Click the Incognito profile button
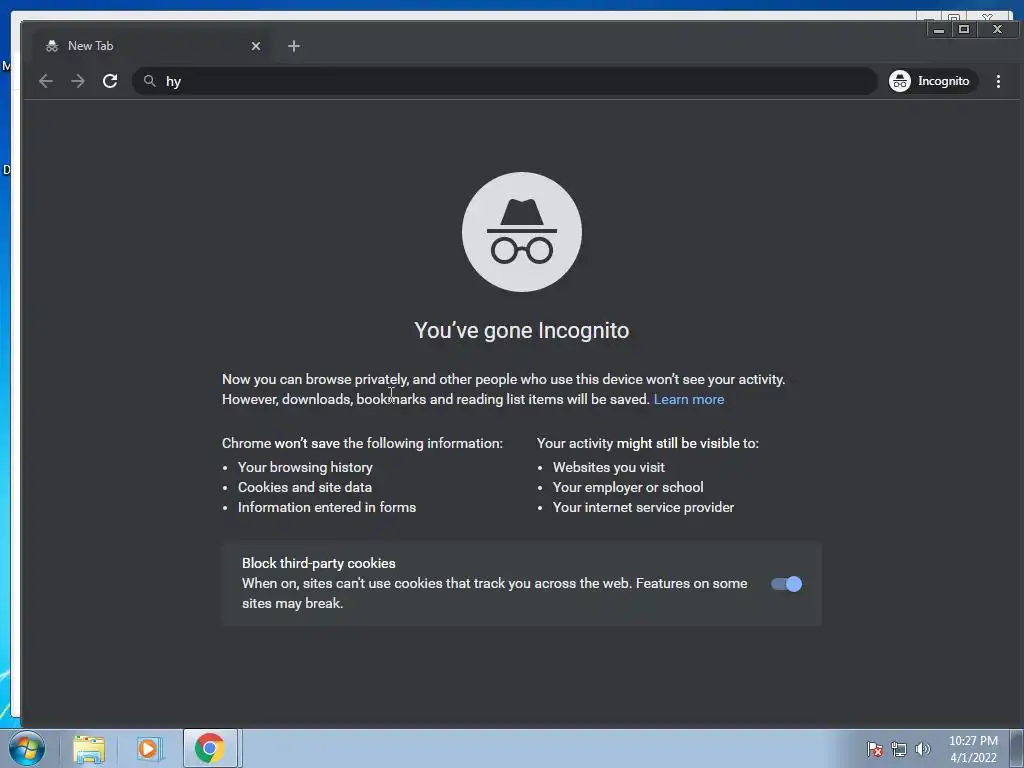 (933, 81)
